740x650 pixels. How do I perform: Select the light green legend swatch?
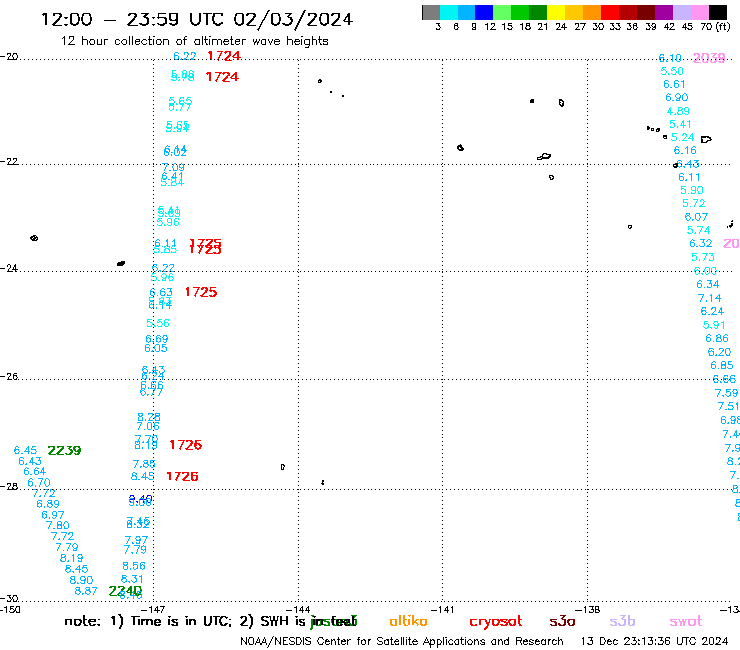pos(502,12)
